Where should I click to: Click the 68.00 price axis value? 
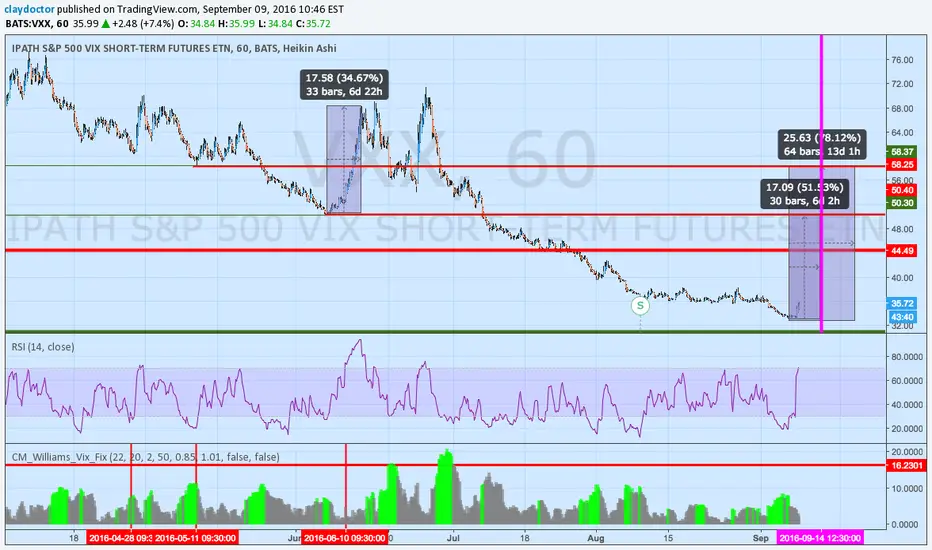click(x=902, y=109)
